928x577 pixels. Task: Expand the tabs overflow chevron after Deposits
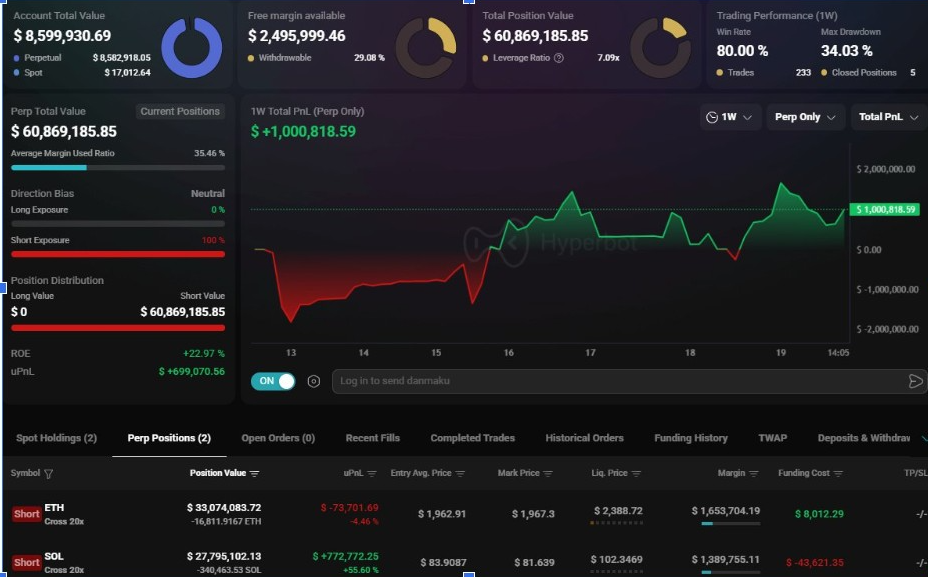tap(924, 439)
